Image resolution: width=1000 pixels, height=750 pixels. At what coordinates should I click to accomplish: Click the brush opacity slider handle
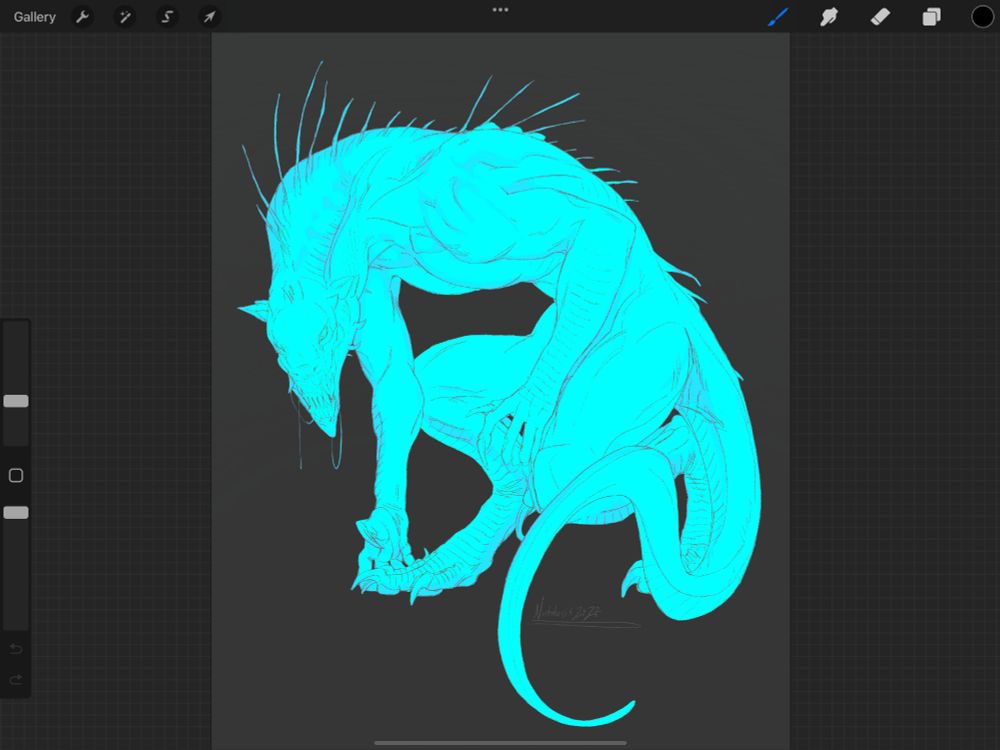16,512
